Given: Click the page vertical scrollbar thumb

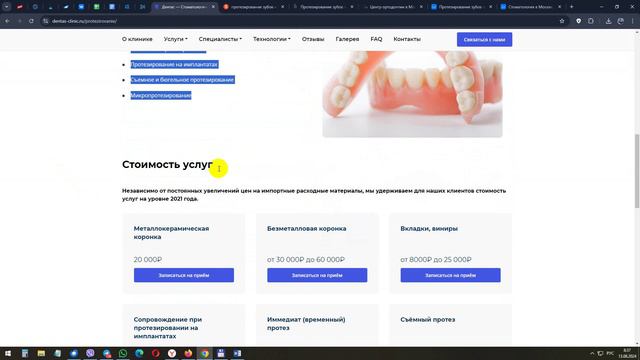Looking at the screenshot, I should point(637,171).
